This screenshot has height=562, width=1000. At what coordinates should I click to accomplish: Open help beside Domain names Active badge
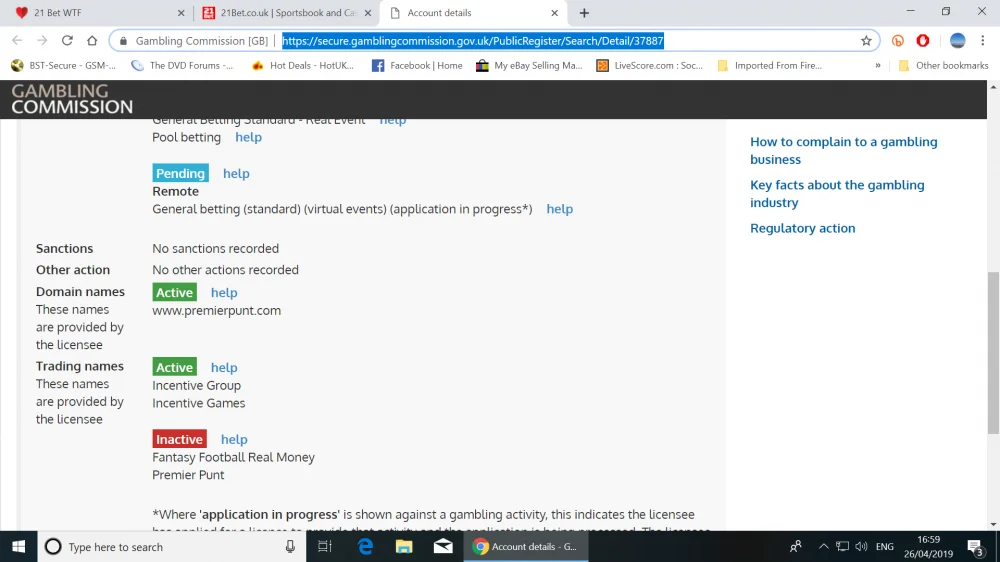(x=224, y=293)
